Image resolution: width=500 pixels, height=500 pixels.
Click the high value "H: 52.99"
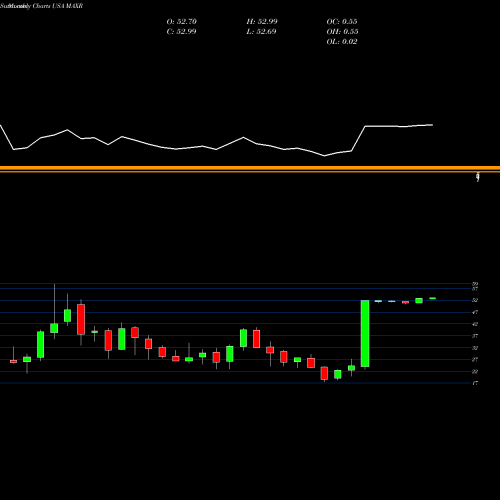(x=262, y=22)
